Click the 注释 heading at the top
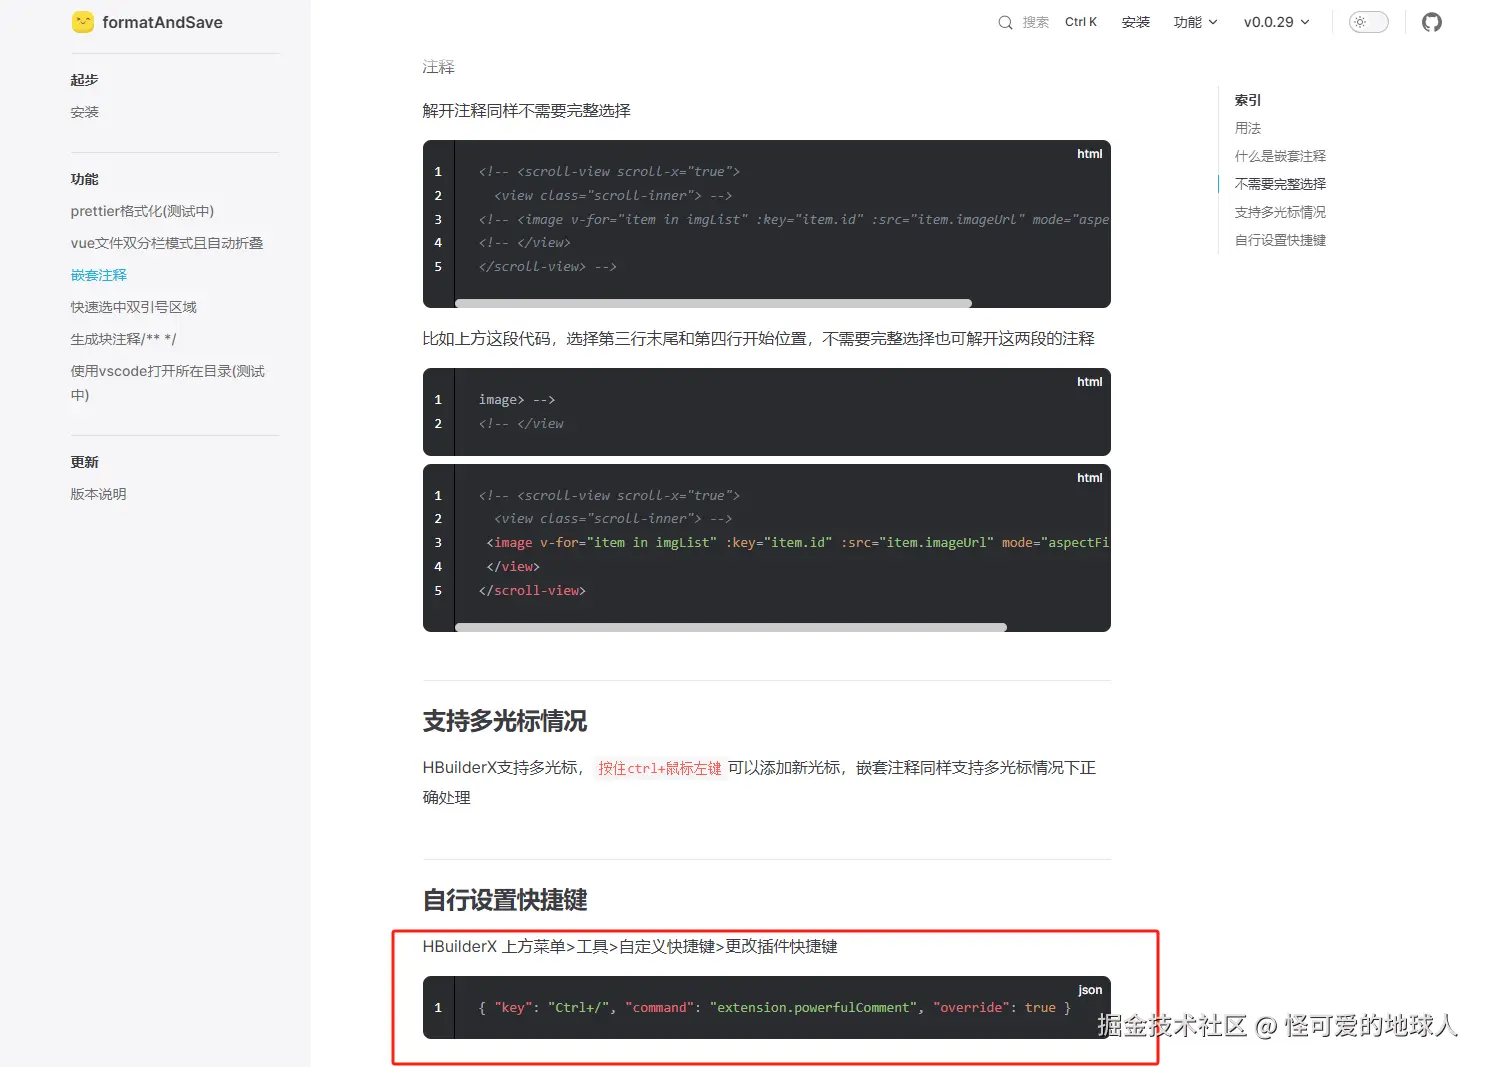 [439, 67]
